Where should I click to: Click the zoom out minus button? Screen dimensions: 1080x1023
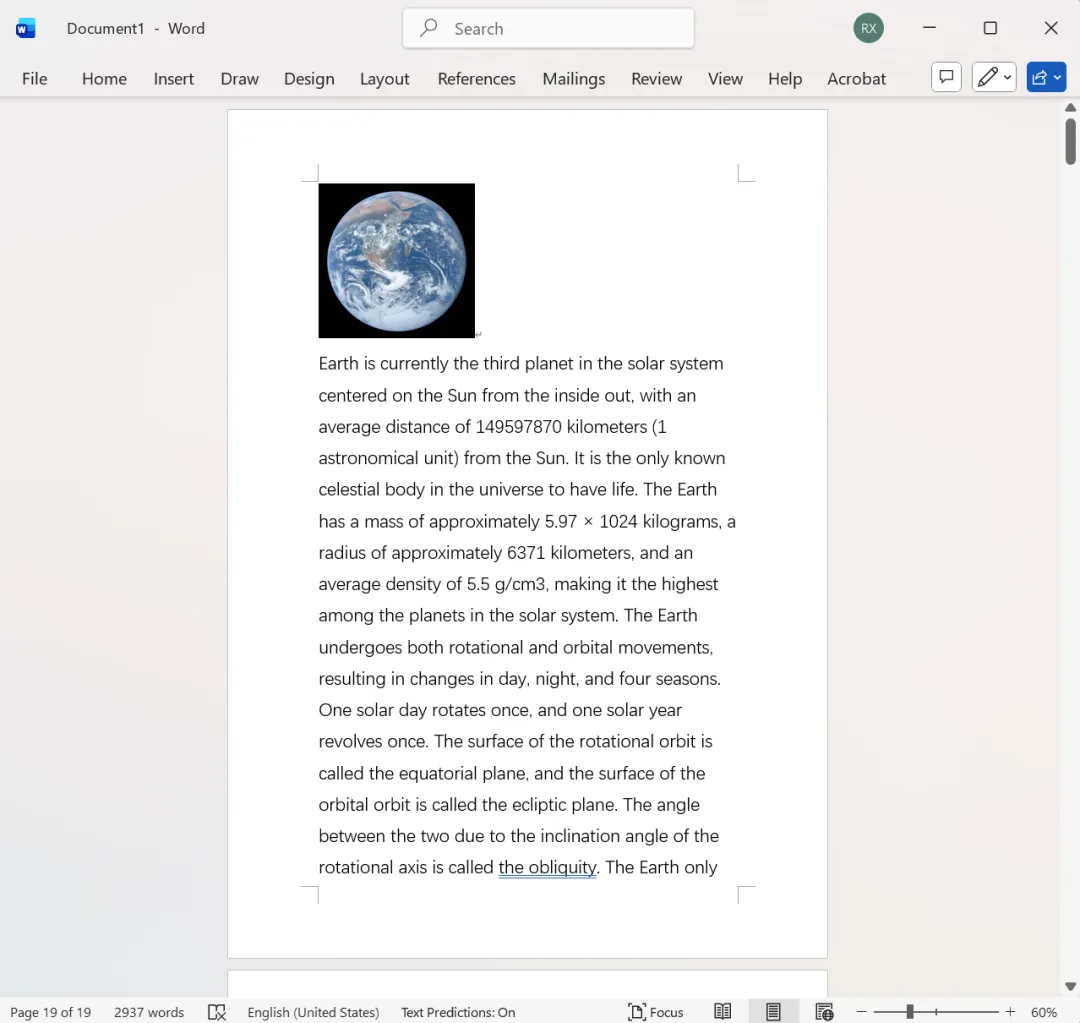(861, 1012)
